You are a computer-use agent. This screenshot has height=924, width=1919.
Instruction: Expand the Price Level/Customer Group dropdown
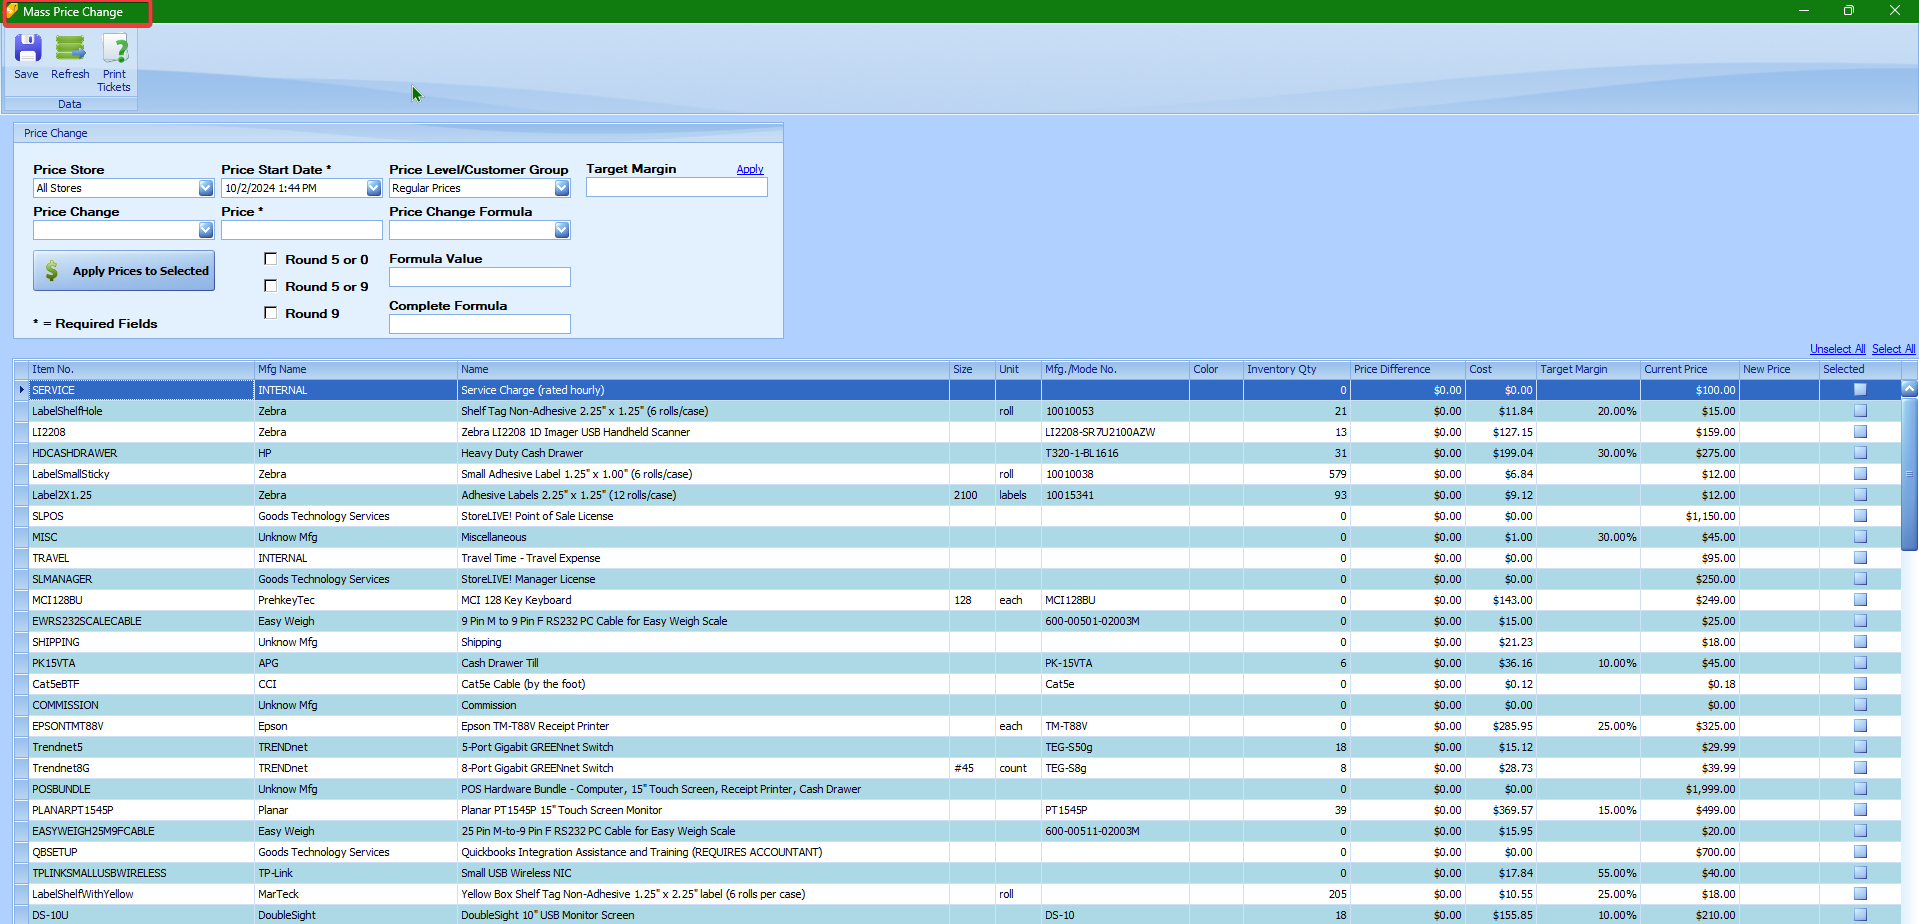coord(561,188)
